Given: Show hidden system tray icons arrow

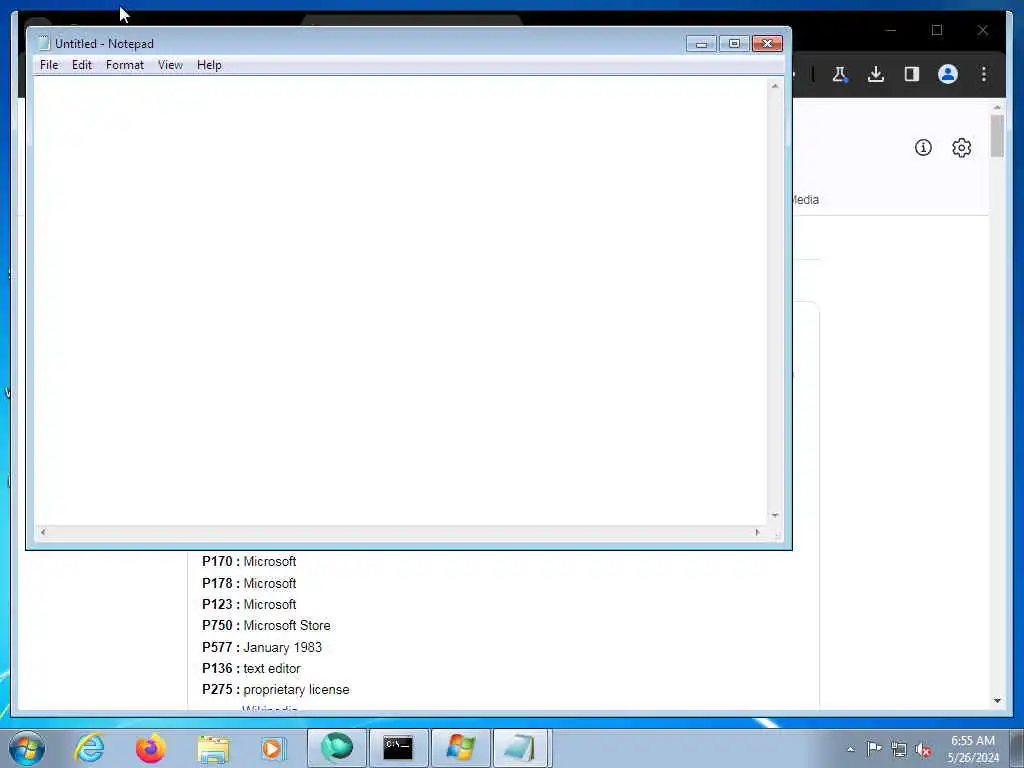Looking at the screenshot, I should pos(850,749).
